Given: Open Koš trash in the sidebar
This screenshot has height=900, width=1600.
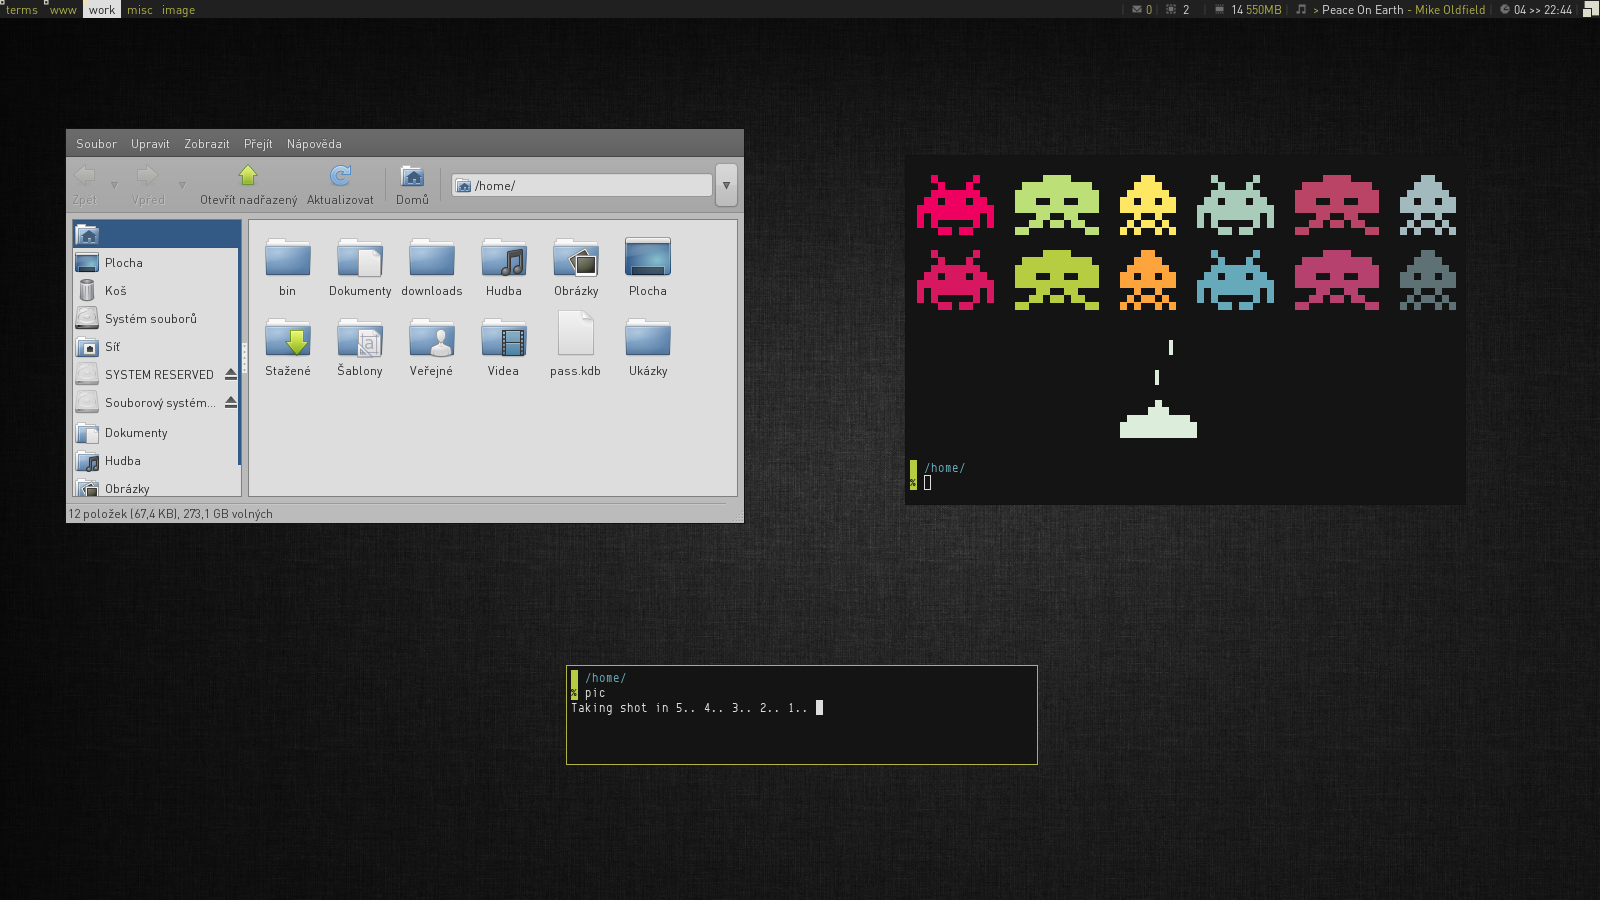Looking at the screenshot, I should point(156,291).
